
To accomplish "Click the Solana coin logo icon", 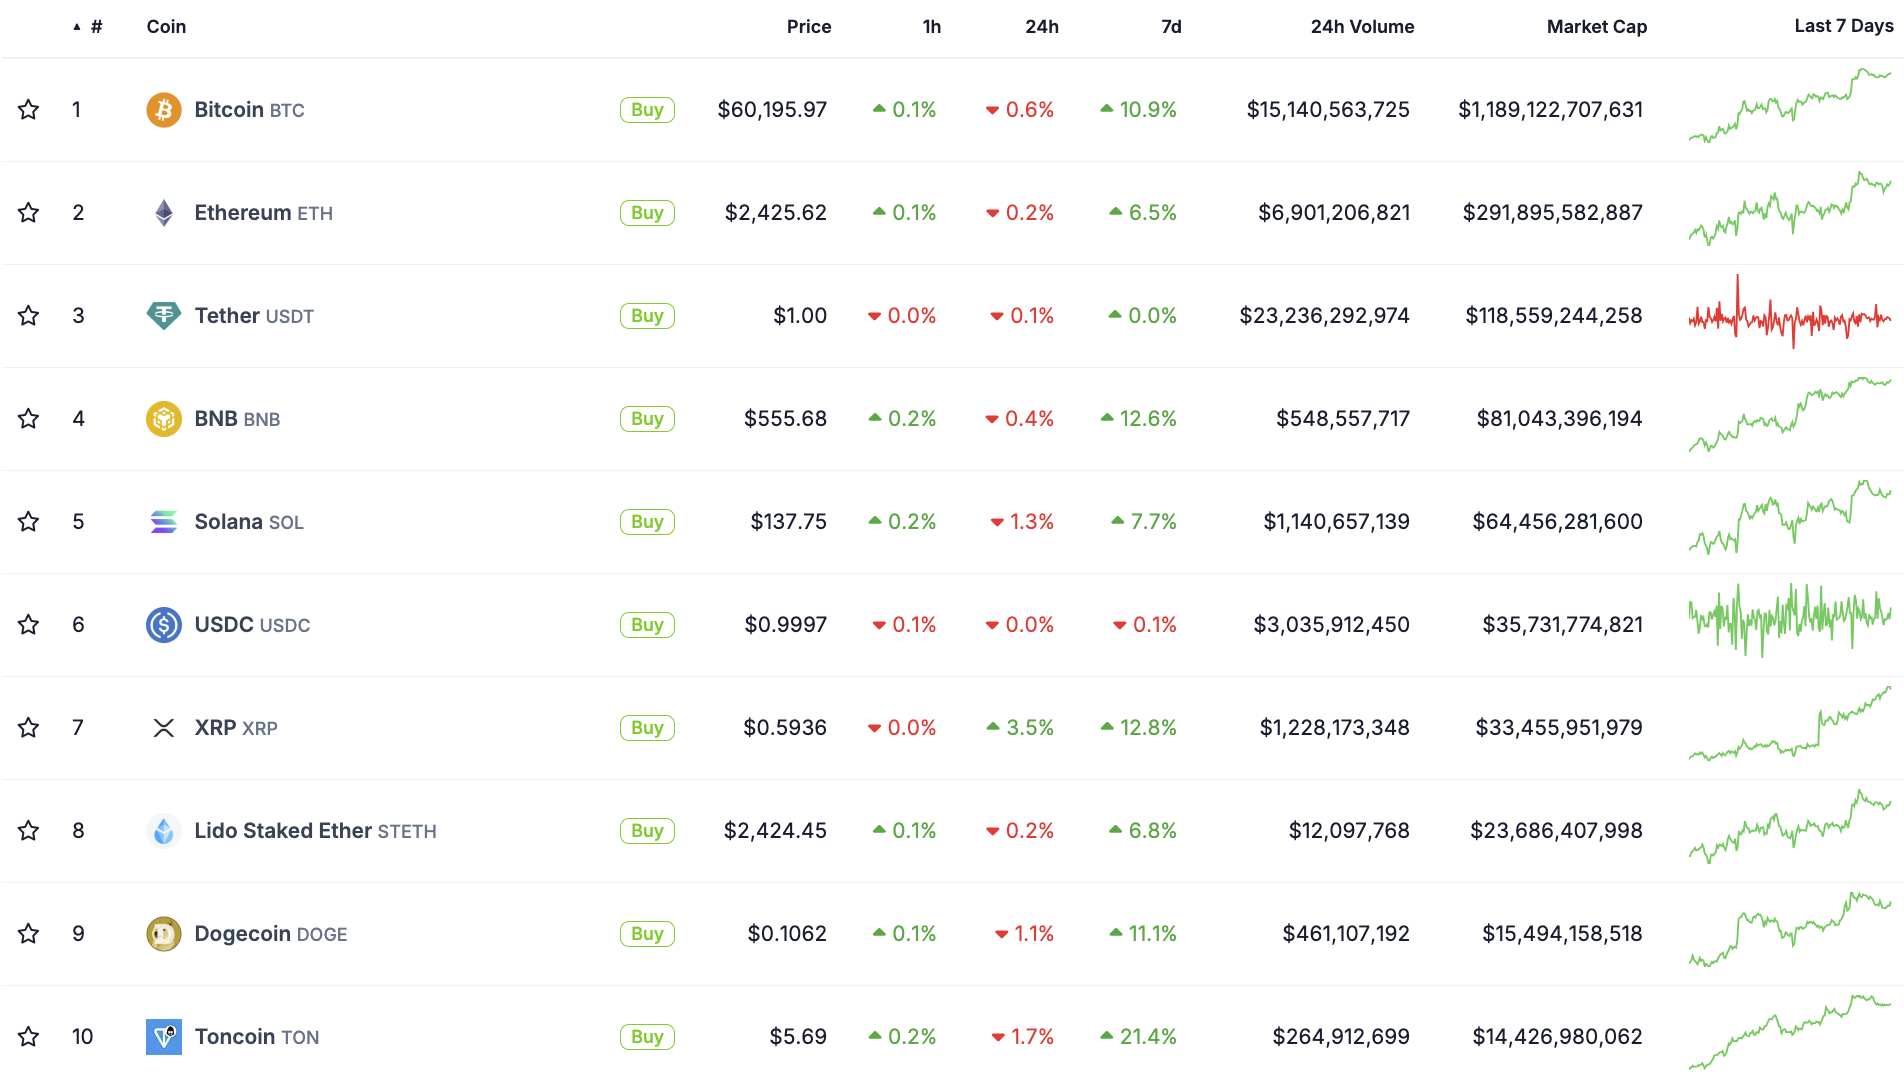I will (x=164, y=522).
